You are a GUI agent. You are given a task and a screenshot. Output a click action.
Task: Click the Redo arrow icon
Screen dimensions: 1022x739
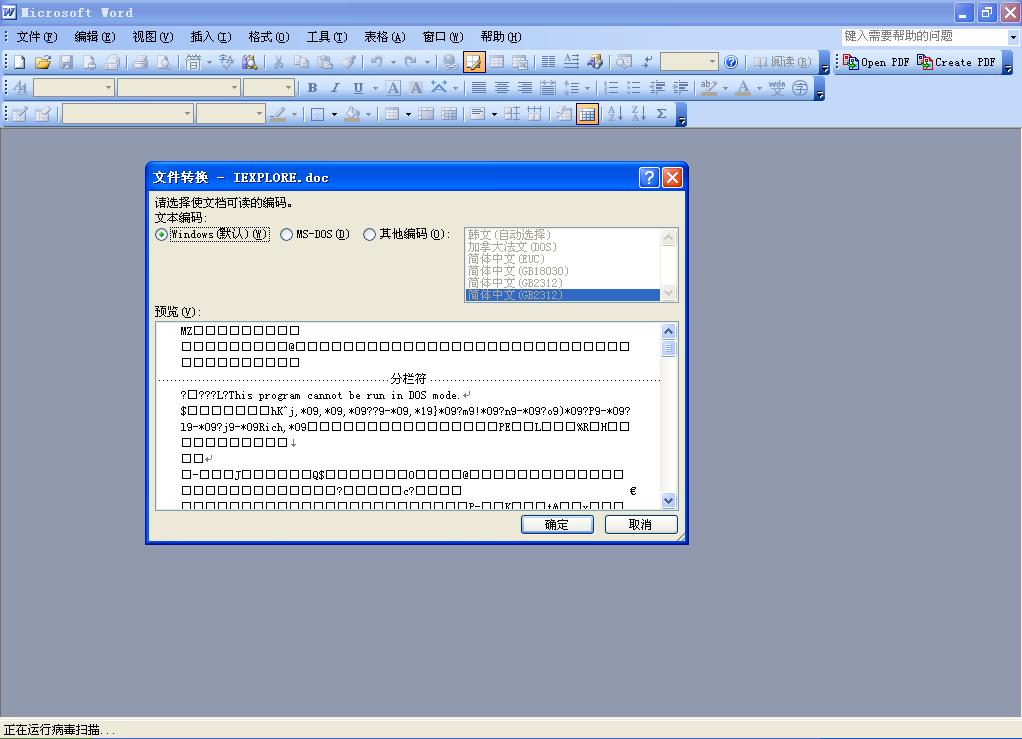pyautogui.click(x=411, y=62)
